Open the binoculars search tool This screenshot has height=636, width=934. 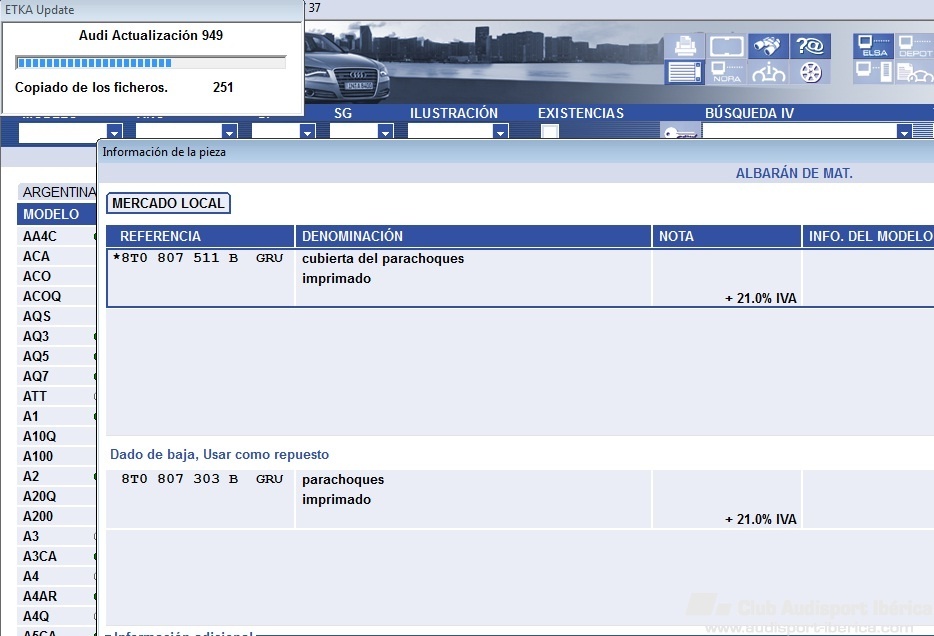coord(768,46)
